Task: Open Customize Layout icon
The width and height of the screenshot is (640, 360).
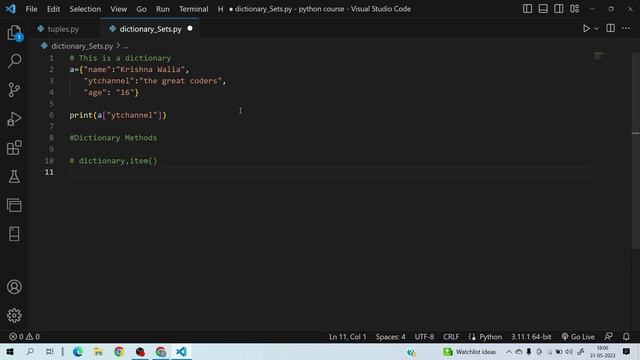Action: pyautogui.click(x=574, y=9)
